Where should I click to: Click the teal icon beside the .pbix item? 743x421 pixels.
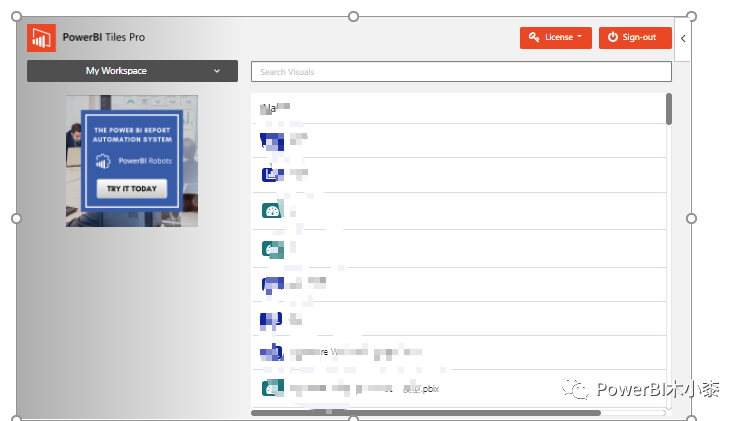(x=271, y=387)
